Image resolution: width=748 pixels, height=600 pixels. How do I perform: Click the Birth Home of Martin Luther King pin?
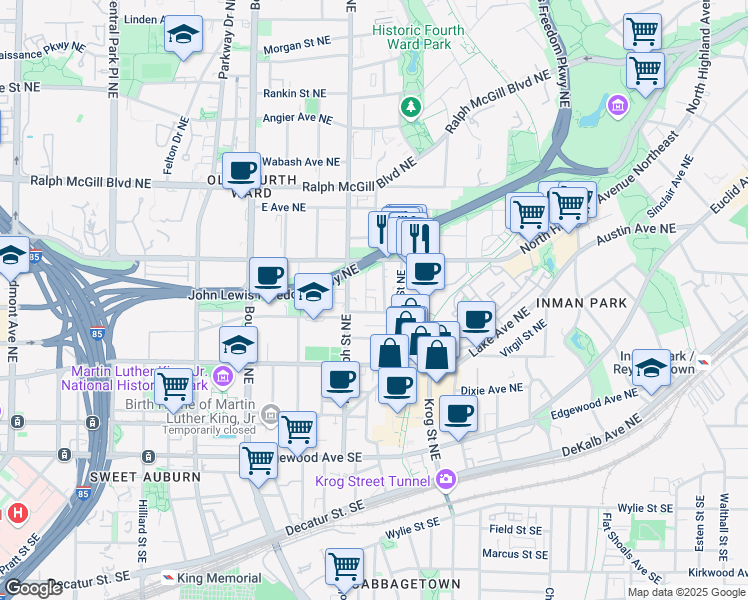click(270, 414)
